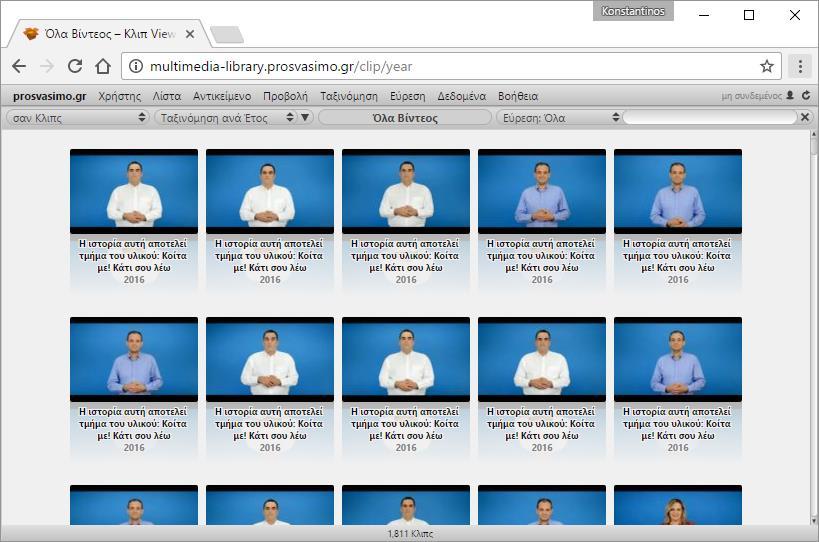Click the Όλα Βίντεος title button
This screenshot has height=542, width=819.
[x=405, y=117]
